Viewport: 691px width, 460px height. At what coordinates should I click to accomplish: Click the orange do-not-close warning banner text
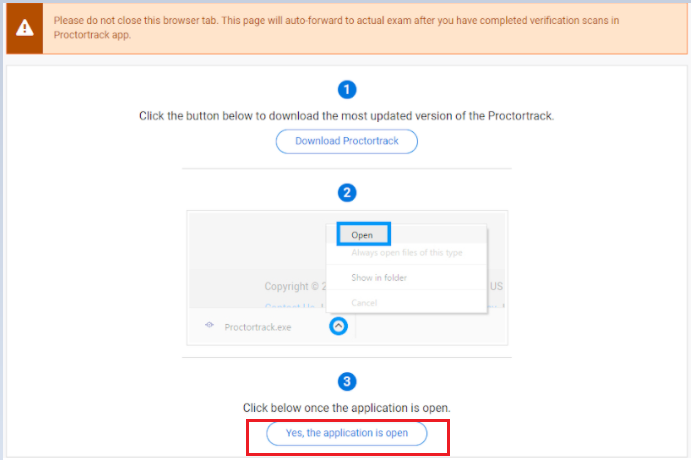(x=336, y=27)
